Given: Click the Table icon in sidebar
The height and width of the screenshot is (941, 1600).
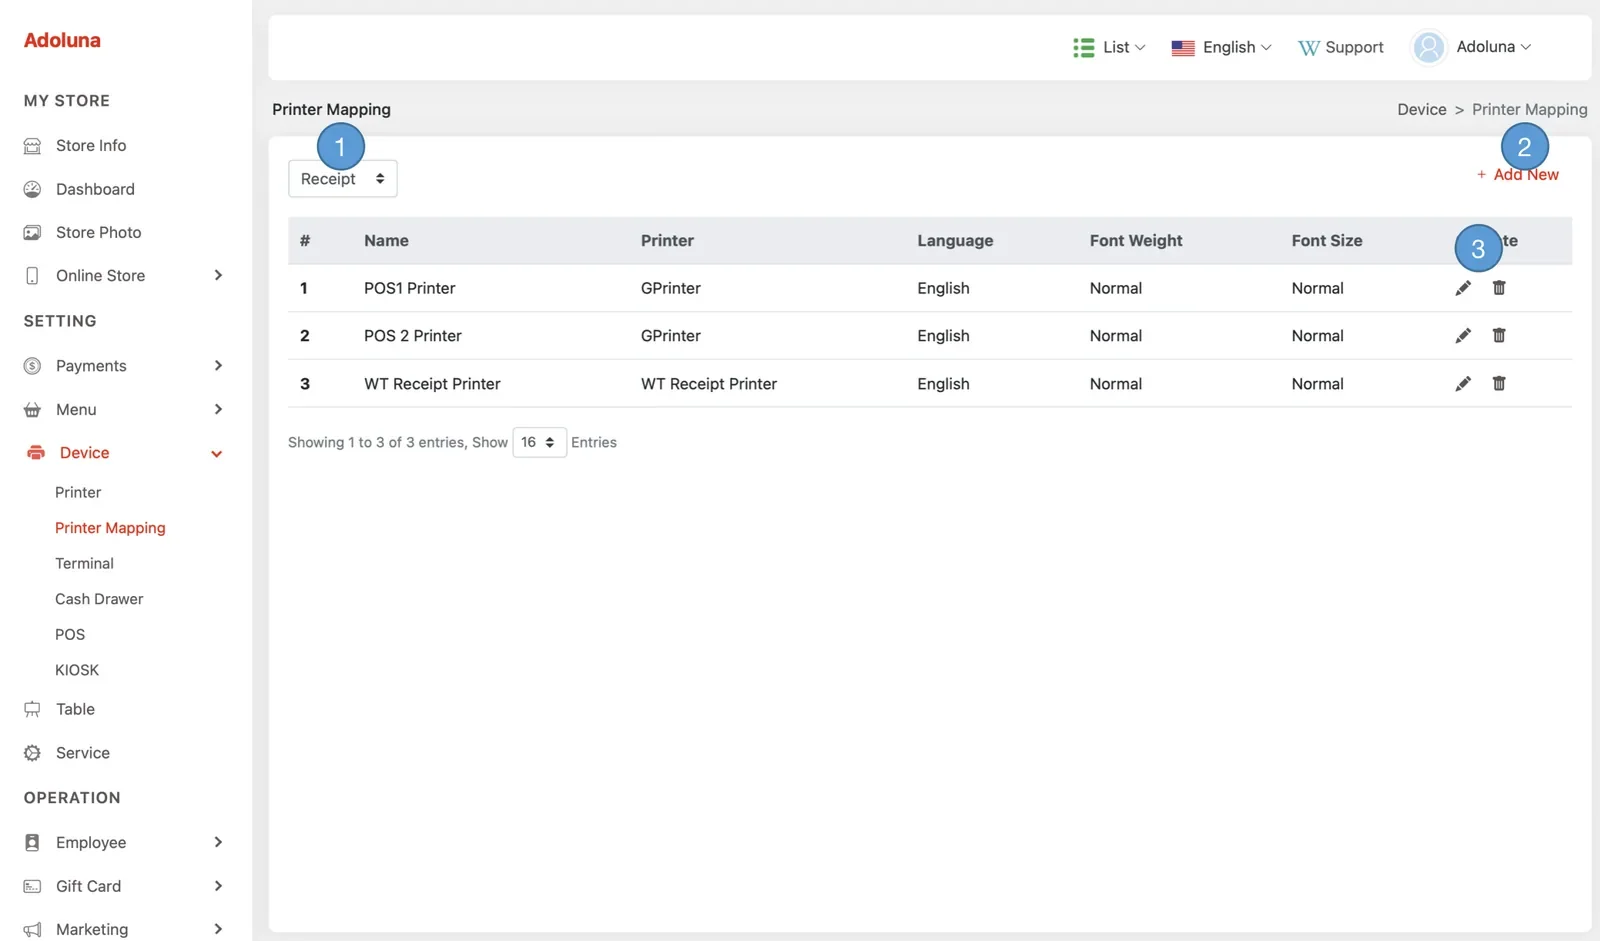Looking at the screenshot, I should 32,709.
